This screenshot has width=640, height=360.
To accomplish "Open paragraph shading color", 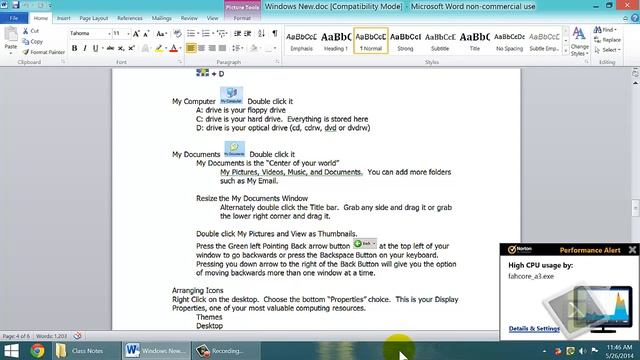I will coord(254,48).
